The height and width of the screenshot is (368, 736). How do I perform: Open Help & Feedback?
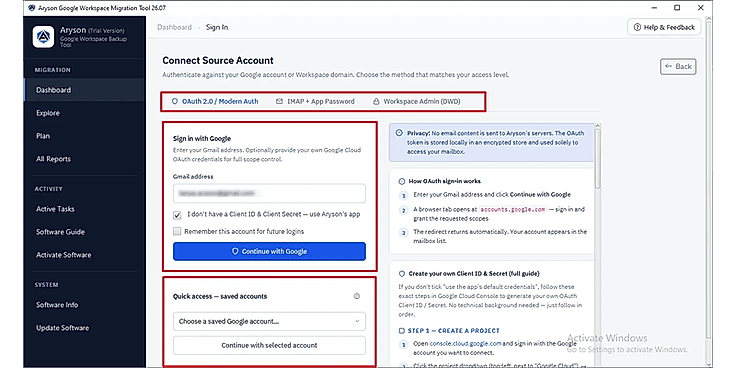tap(664, 27)
